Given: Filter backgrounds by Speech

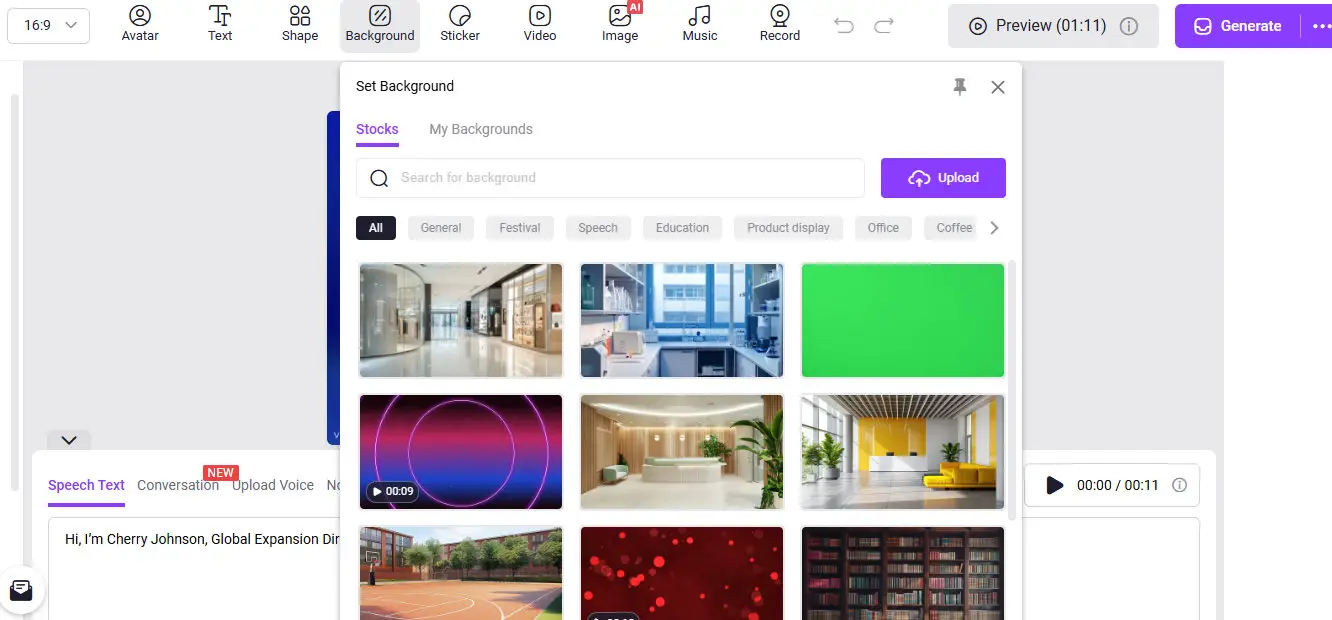Looking at the screenshot, I should click(598, 228).
